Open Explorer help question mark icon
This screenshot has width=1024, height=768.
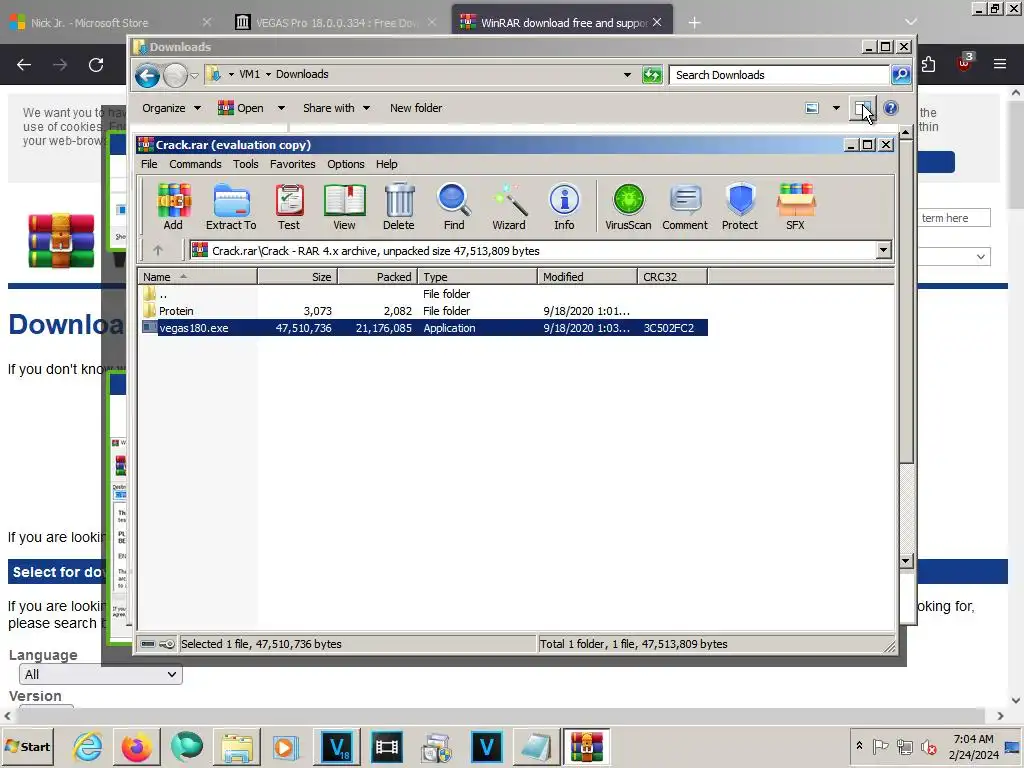[x=891, y=108]
